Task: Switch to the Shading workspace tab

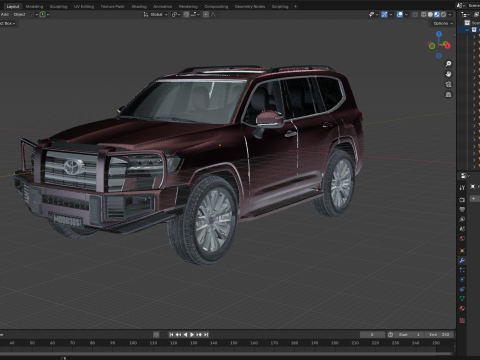Action: click(x=139, y=6)
